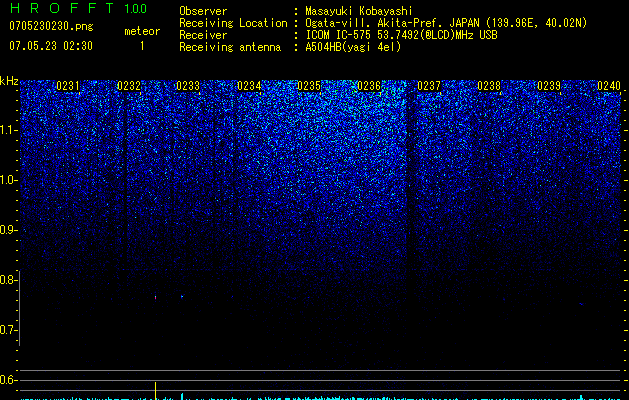629x400 pixels.
Task: Click the cyan echo dot near 0233
Action: 182,296
